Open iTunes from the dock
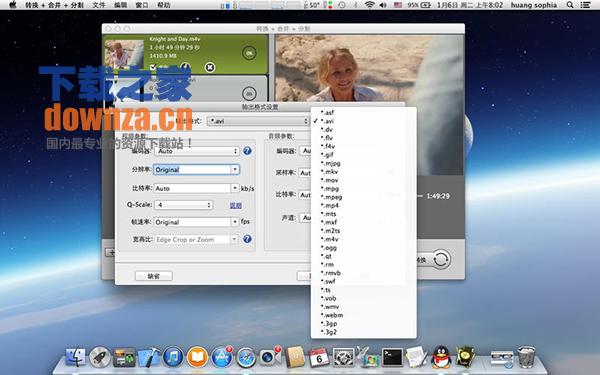Screen dimensions: 600x375 [x=173, y=357]
